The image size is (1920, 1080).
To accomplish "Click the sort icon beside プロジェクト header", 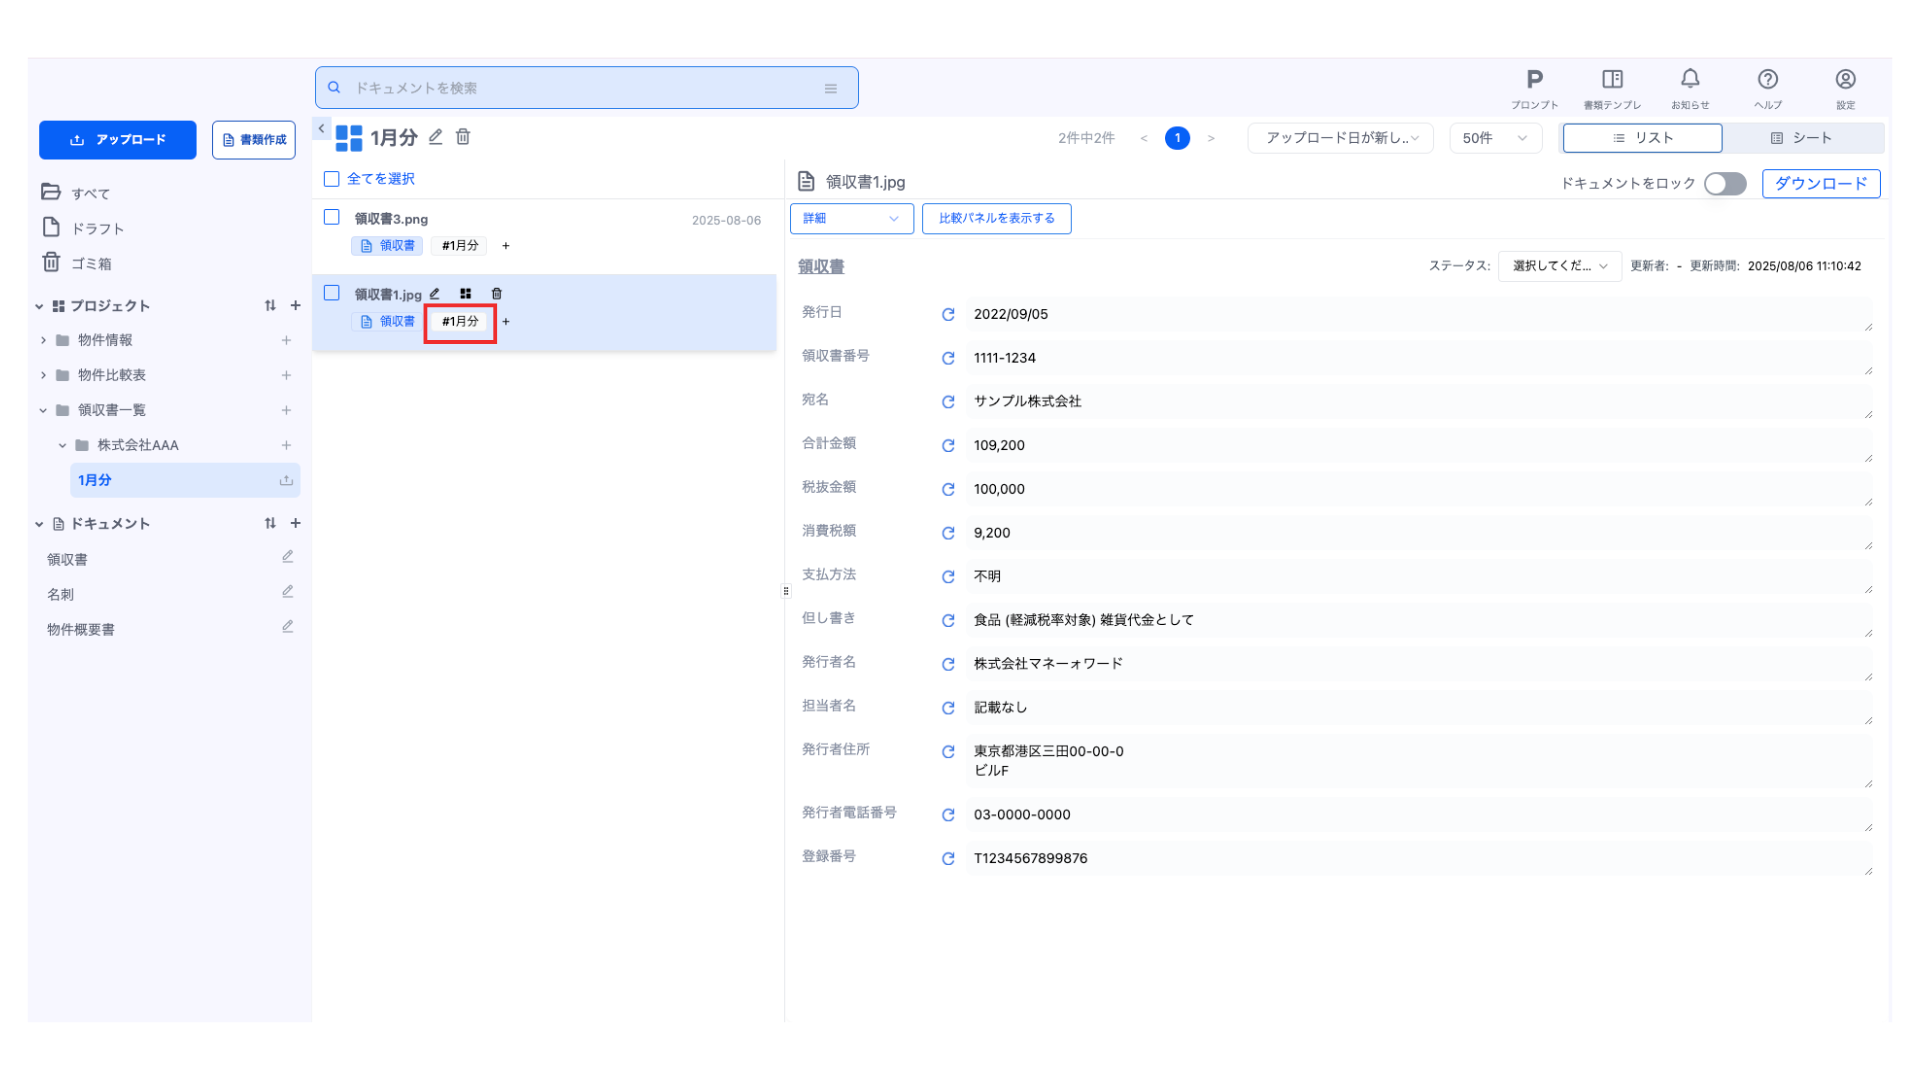I will (x=270, y=306).
